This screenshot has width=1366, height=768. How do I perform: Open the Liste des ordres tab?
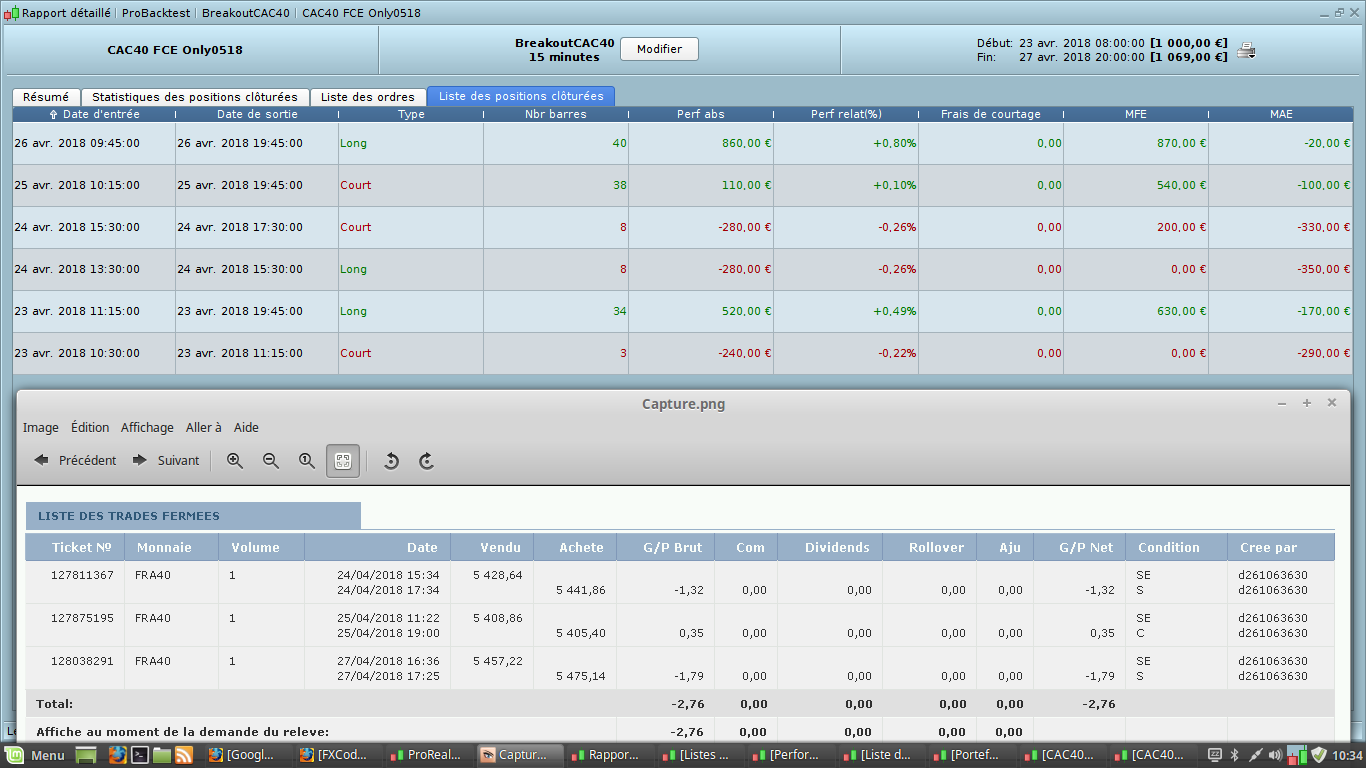[x=368, y=97]
